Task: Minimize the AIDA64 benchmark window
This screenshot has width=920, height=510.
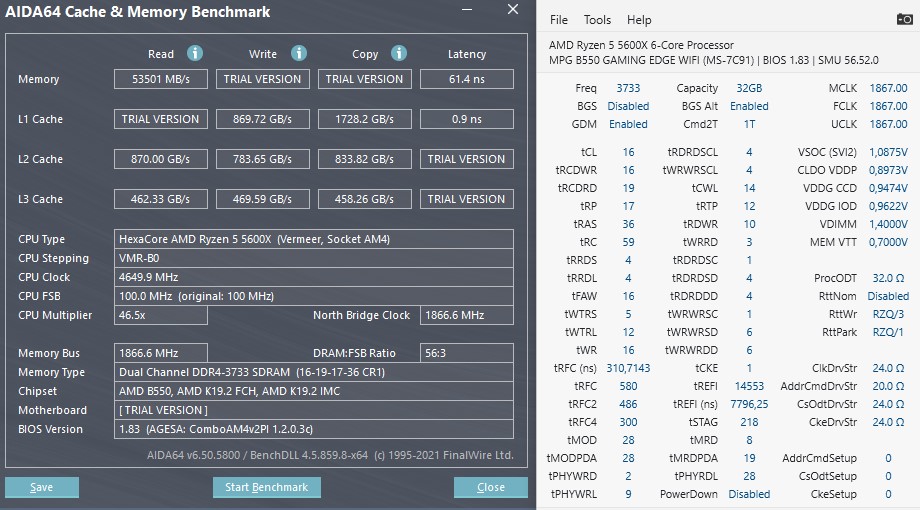Action: pyautogui.click(x=467, y=10)
